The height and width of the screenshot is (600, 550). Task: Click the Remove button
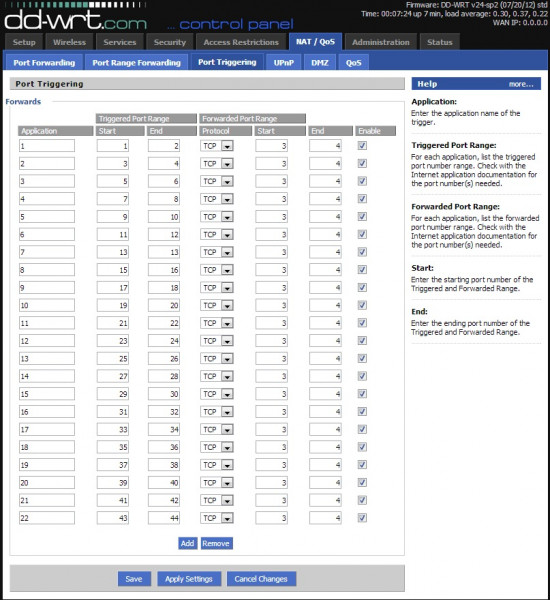click(216, 543)
